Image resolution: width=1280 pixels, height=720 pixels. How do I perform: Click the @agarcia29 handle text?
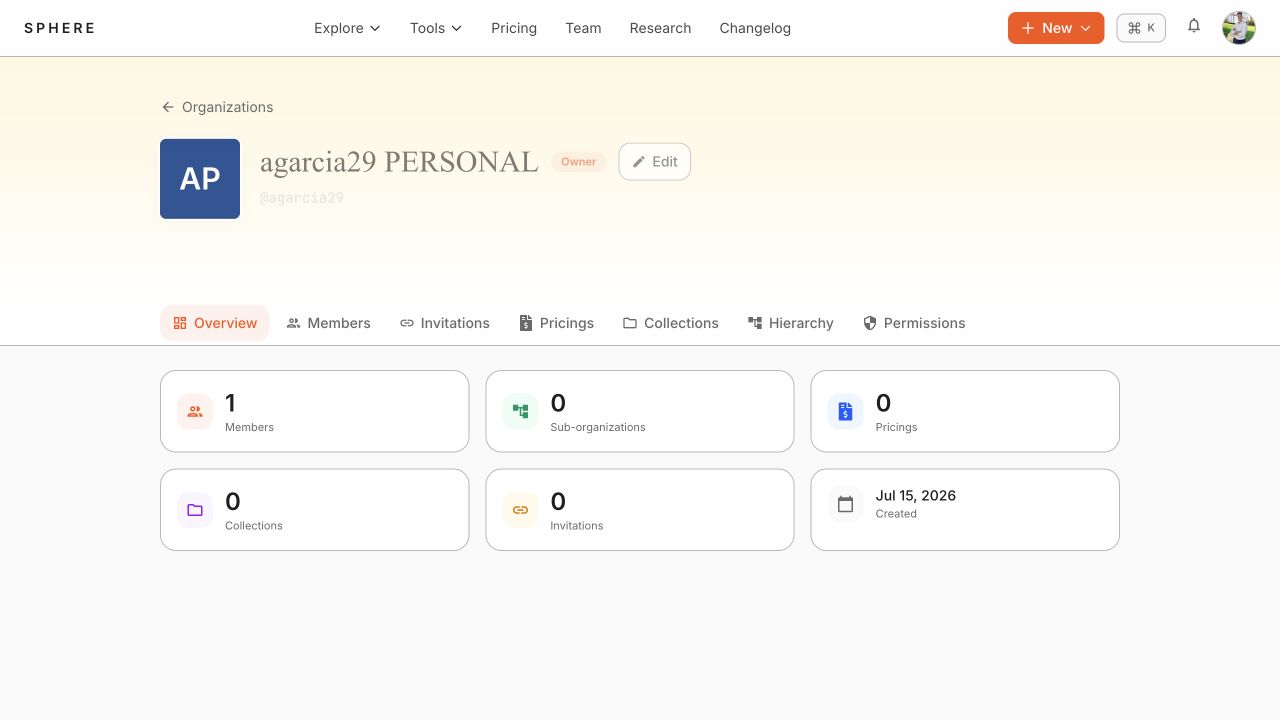[302, 198]
